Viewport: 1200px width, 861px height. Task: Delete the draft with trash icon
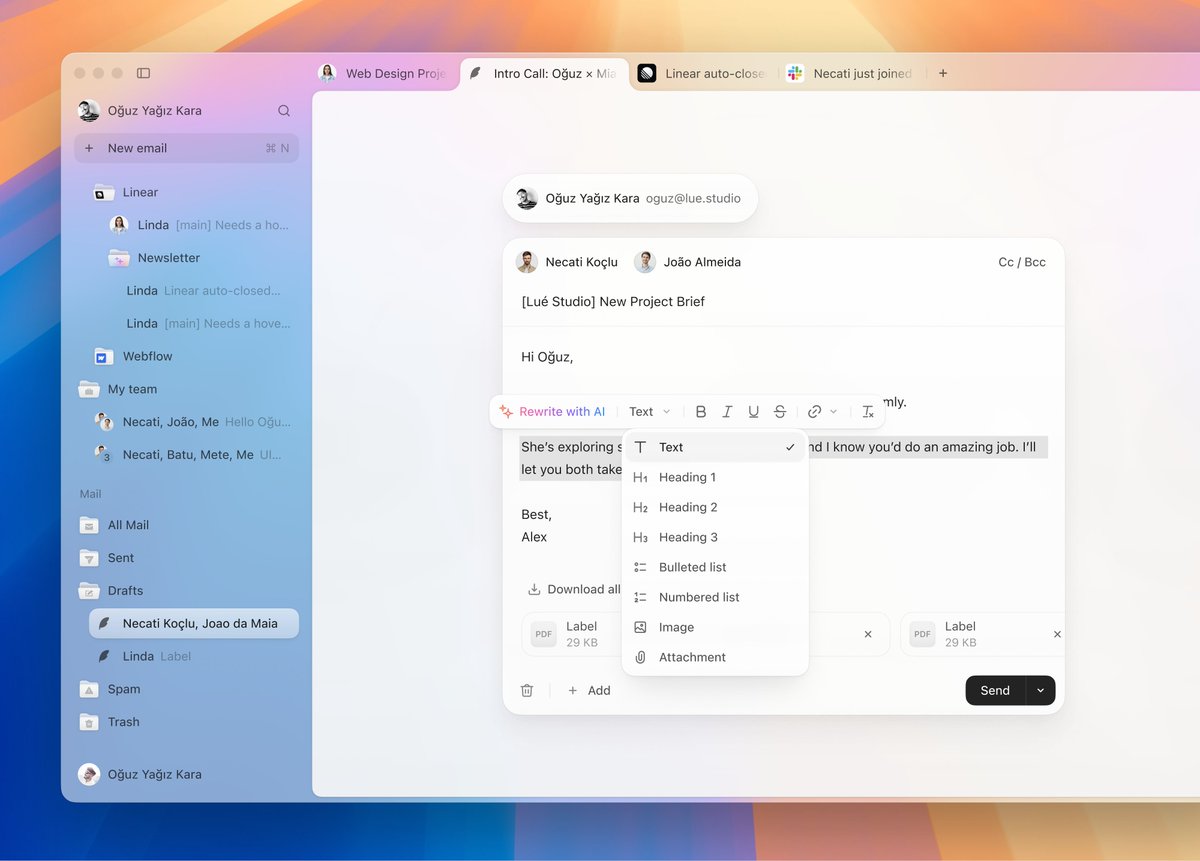[x=527, y=690]
